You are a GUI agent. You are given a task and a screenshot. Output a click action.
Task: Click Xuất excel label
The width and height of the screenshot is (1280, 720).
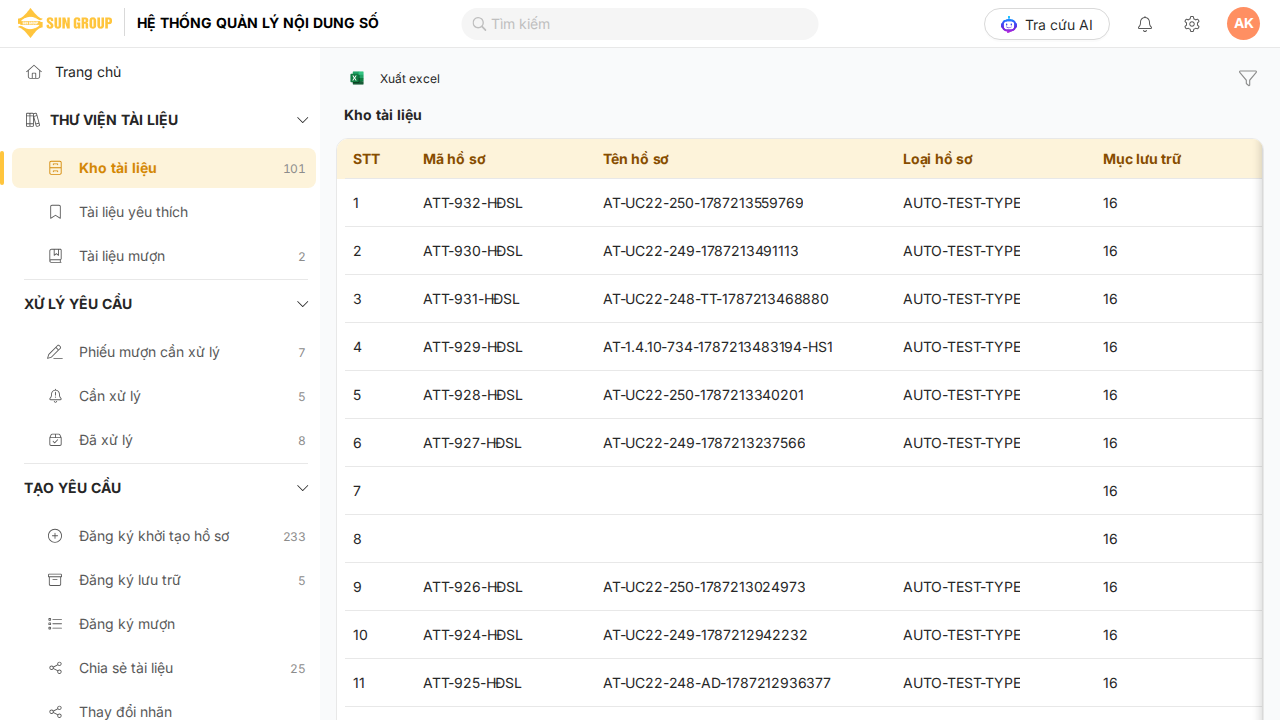pos(410,79)
